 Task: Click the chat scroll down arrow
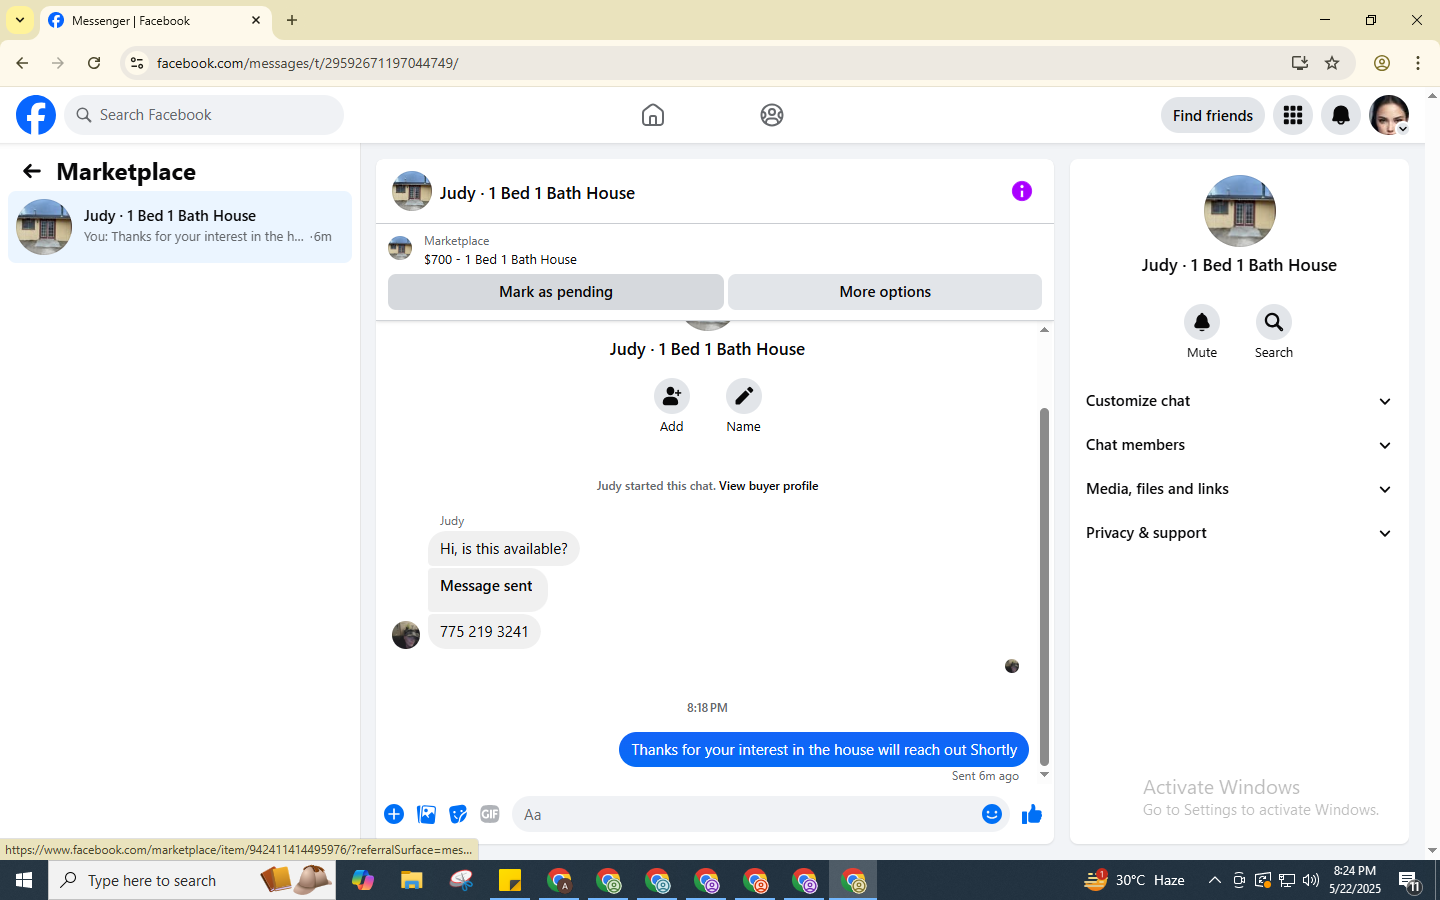point(1044,775)
